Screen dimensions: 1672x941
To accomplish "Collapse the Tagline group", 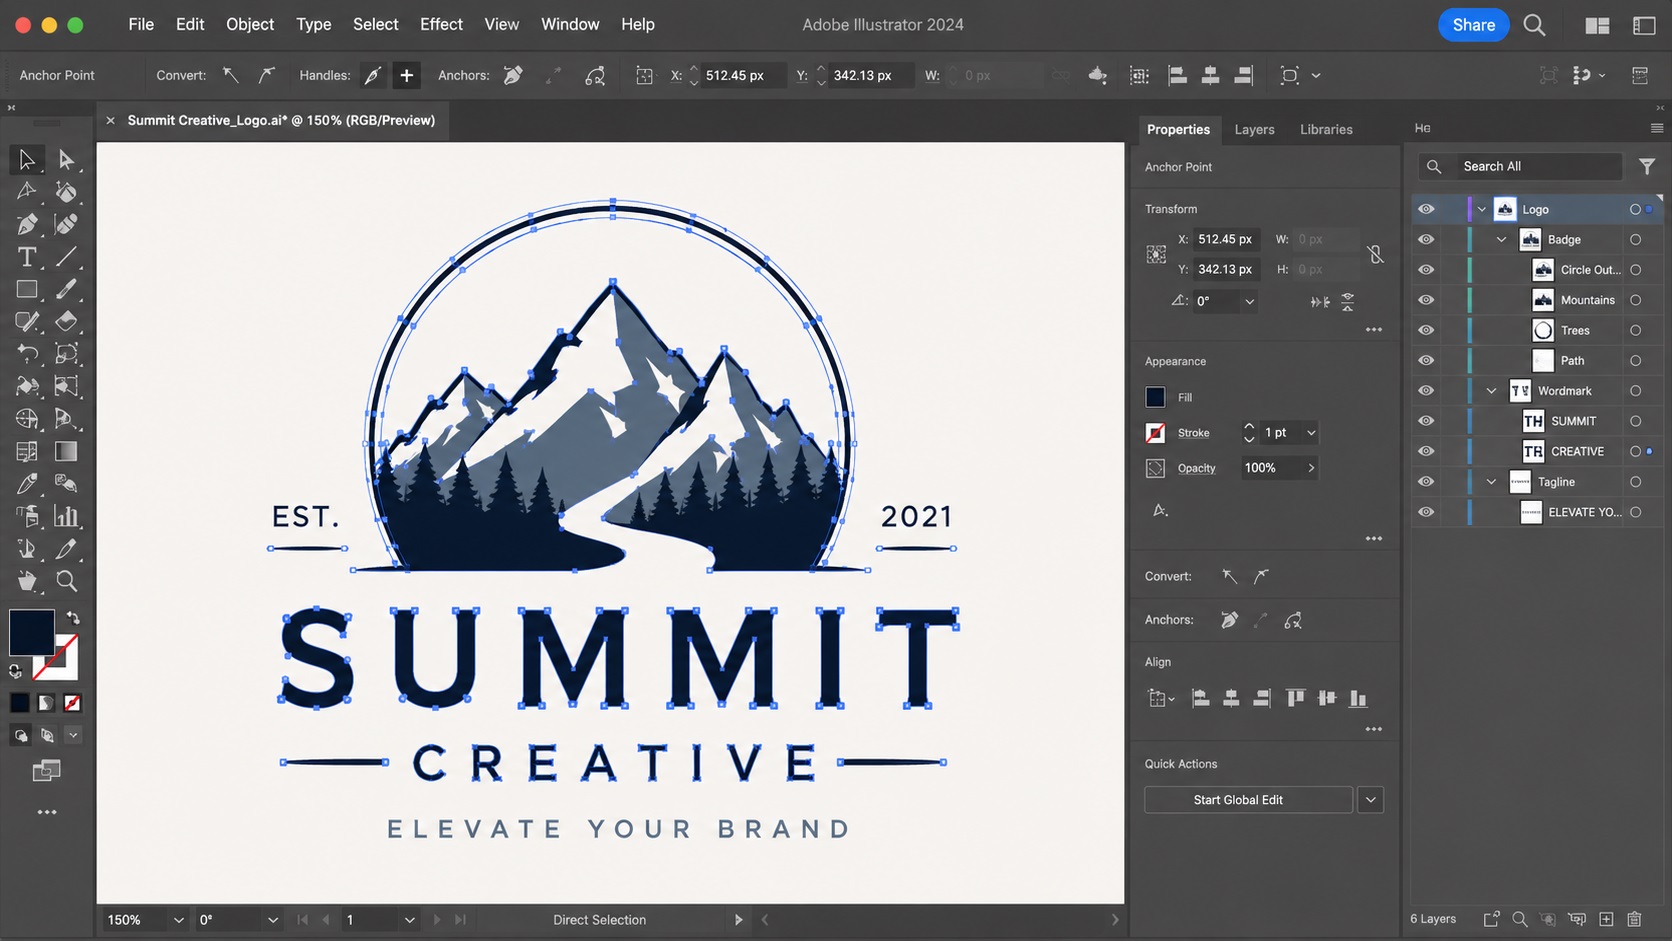I will tap(1491, 481).
